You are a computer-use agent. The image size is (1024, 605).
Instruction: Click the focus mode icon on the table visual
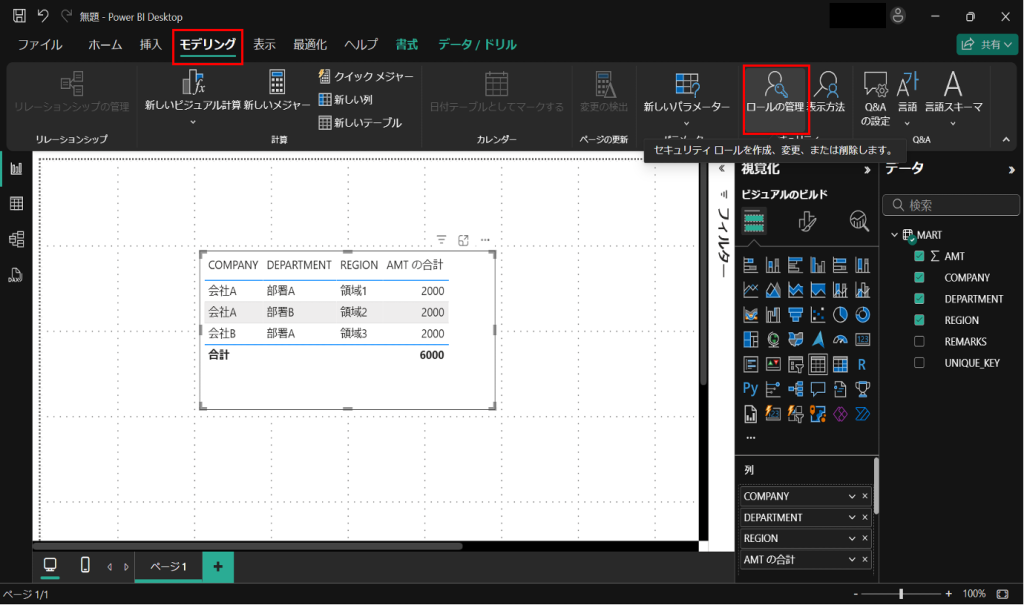point(464,240)
